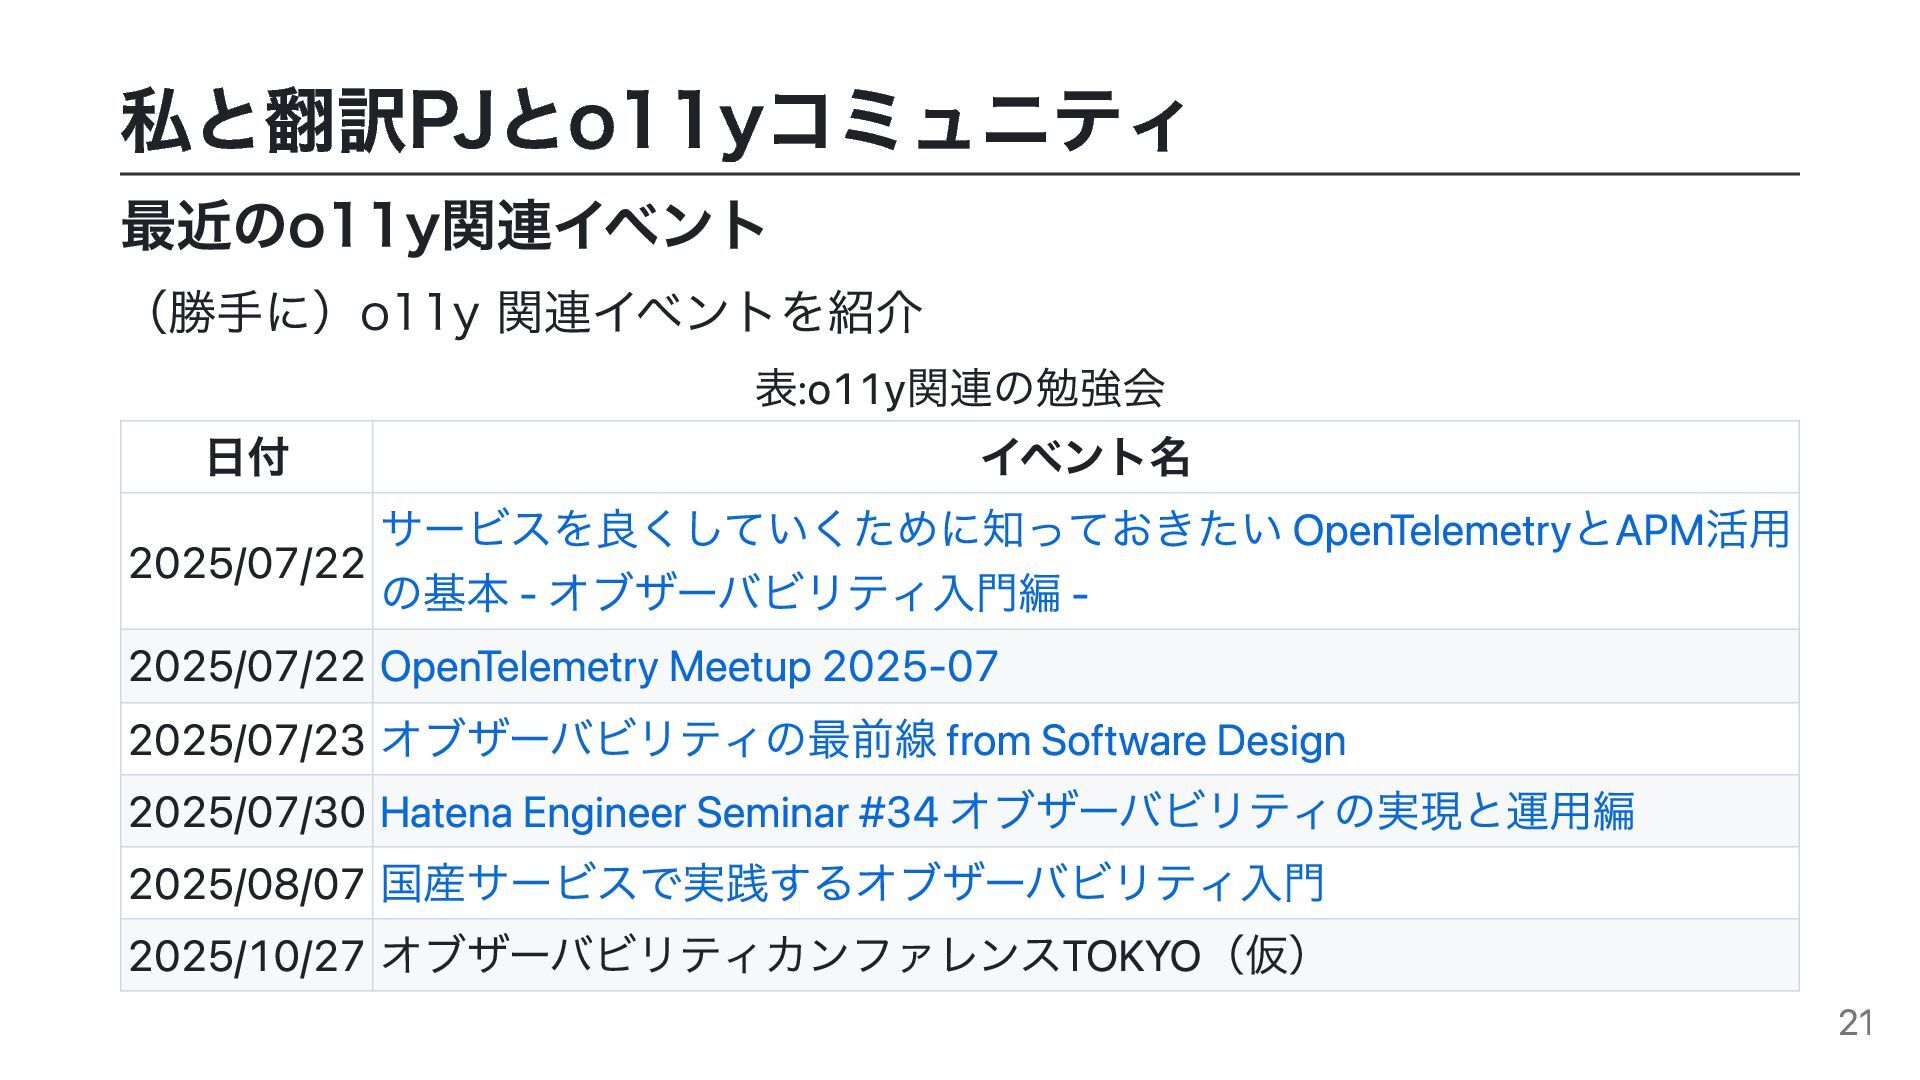Viewport: 1920px width, 1080px height.
Task: Open オブザーバビリティの最前線 from Software Design link
Action: coord(863,740)
